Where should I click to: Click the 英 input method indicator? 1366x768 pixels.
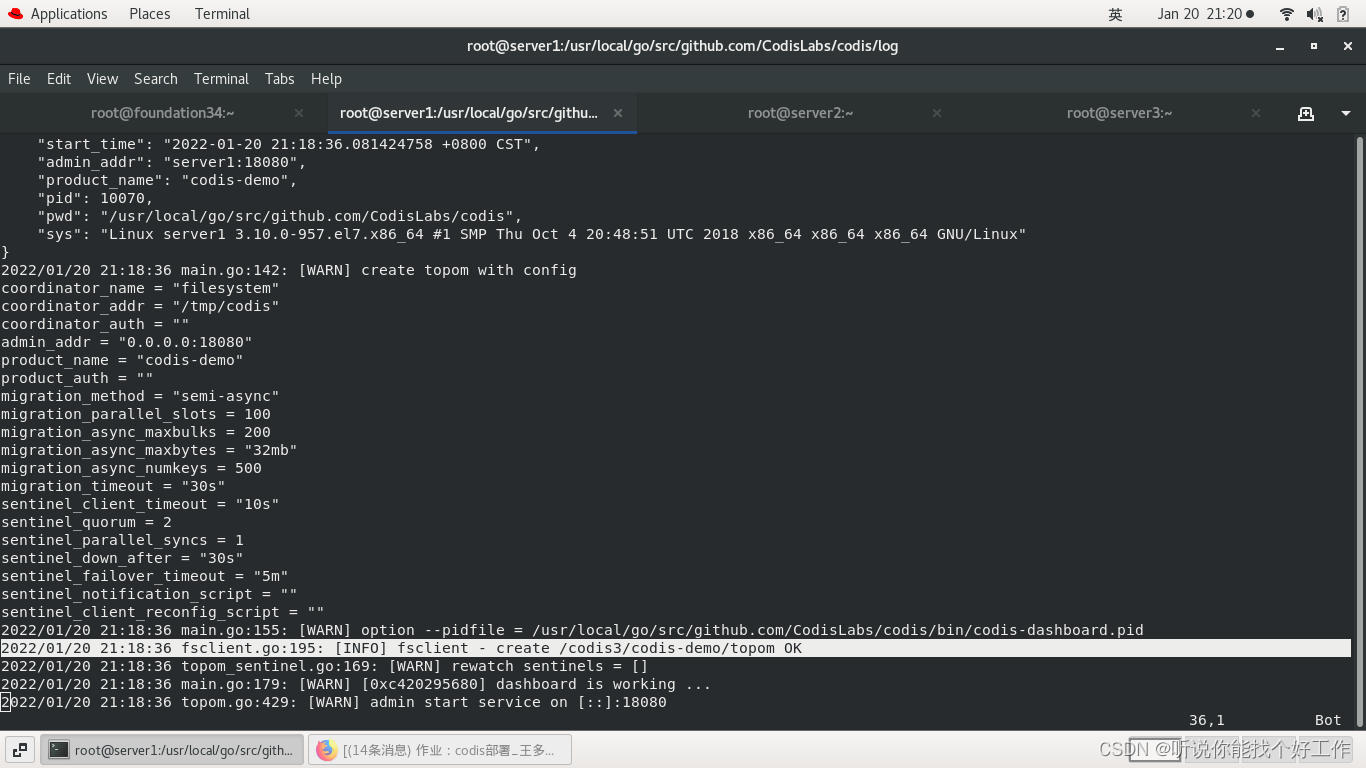(x=1114, y=14)
